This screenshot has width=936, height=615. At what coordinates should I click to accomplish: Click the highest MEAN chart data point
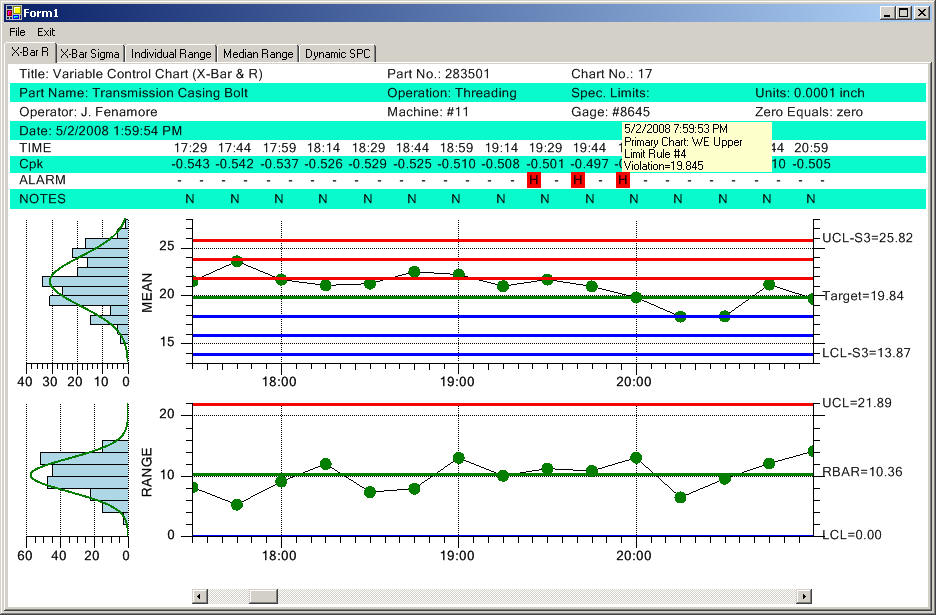[x=237, y=261]
